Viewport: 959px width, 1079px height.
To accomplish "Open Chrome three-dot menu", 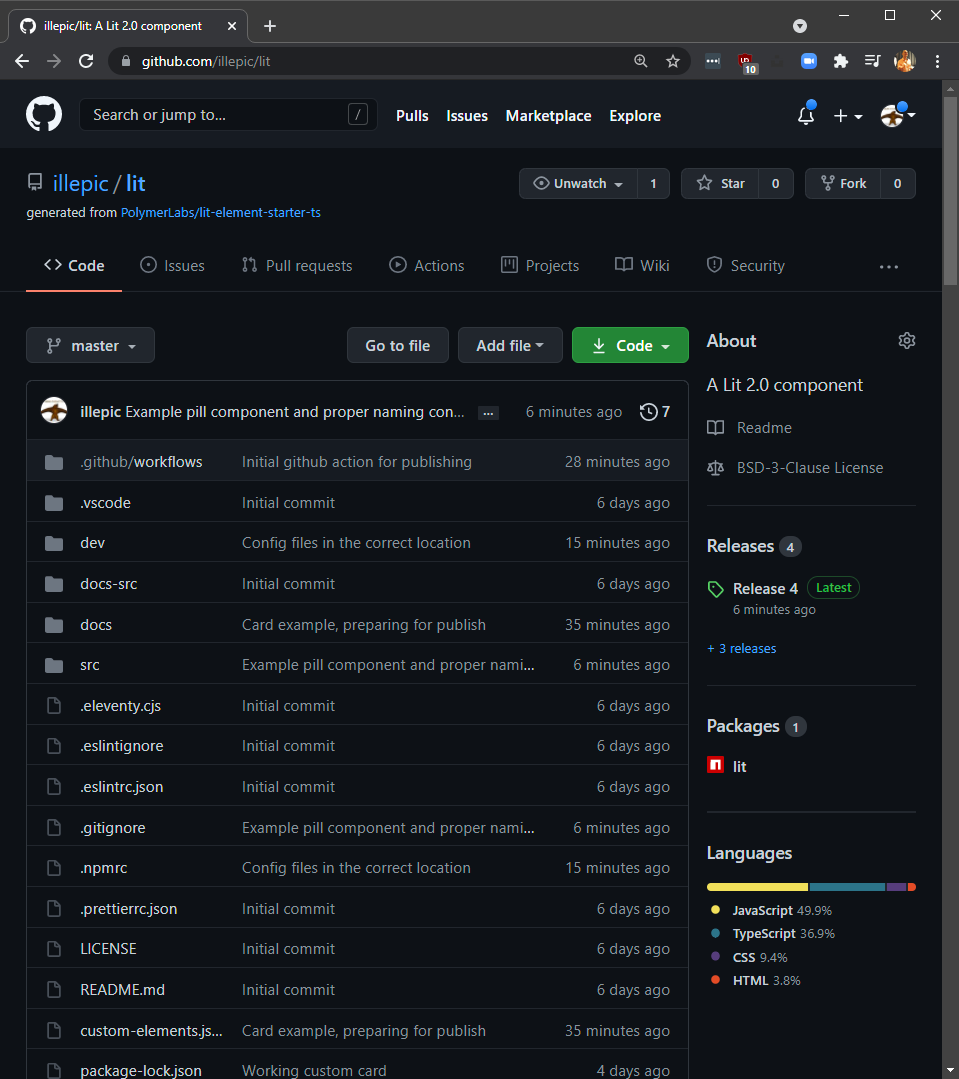I will (x=937, y=61).
